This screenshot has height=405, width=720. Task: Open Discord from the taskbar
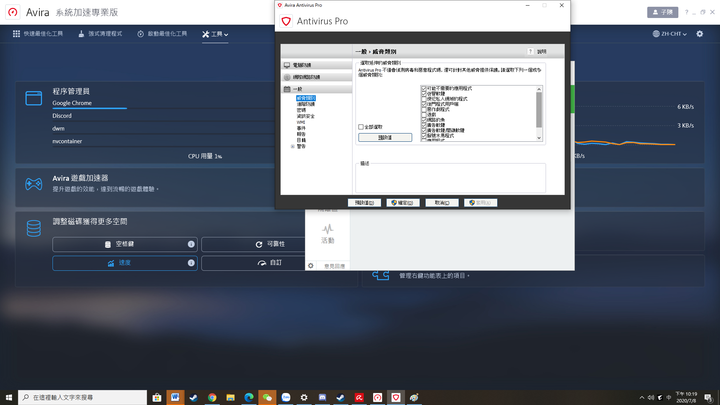pyautogui.click(x=322, y=397)
